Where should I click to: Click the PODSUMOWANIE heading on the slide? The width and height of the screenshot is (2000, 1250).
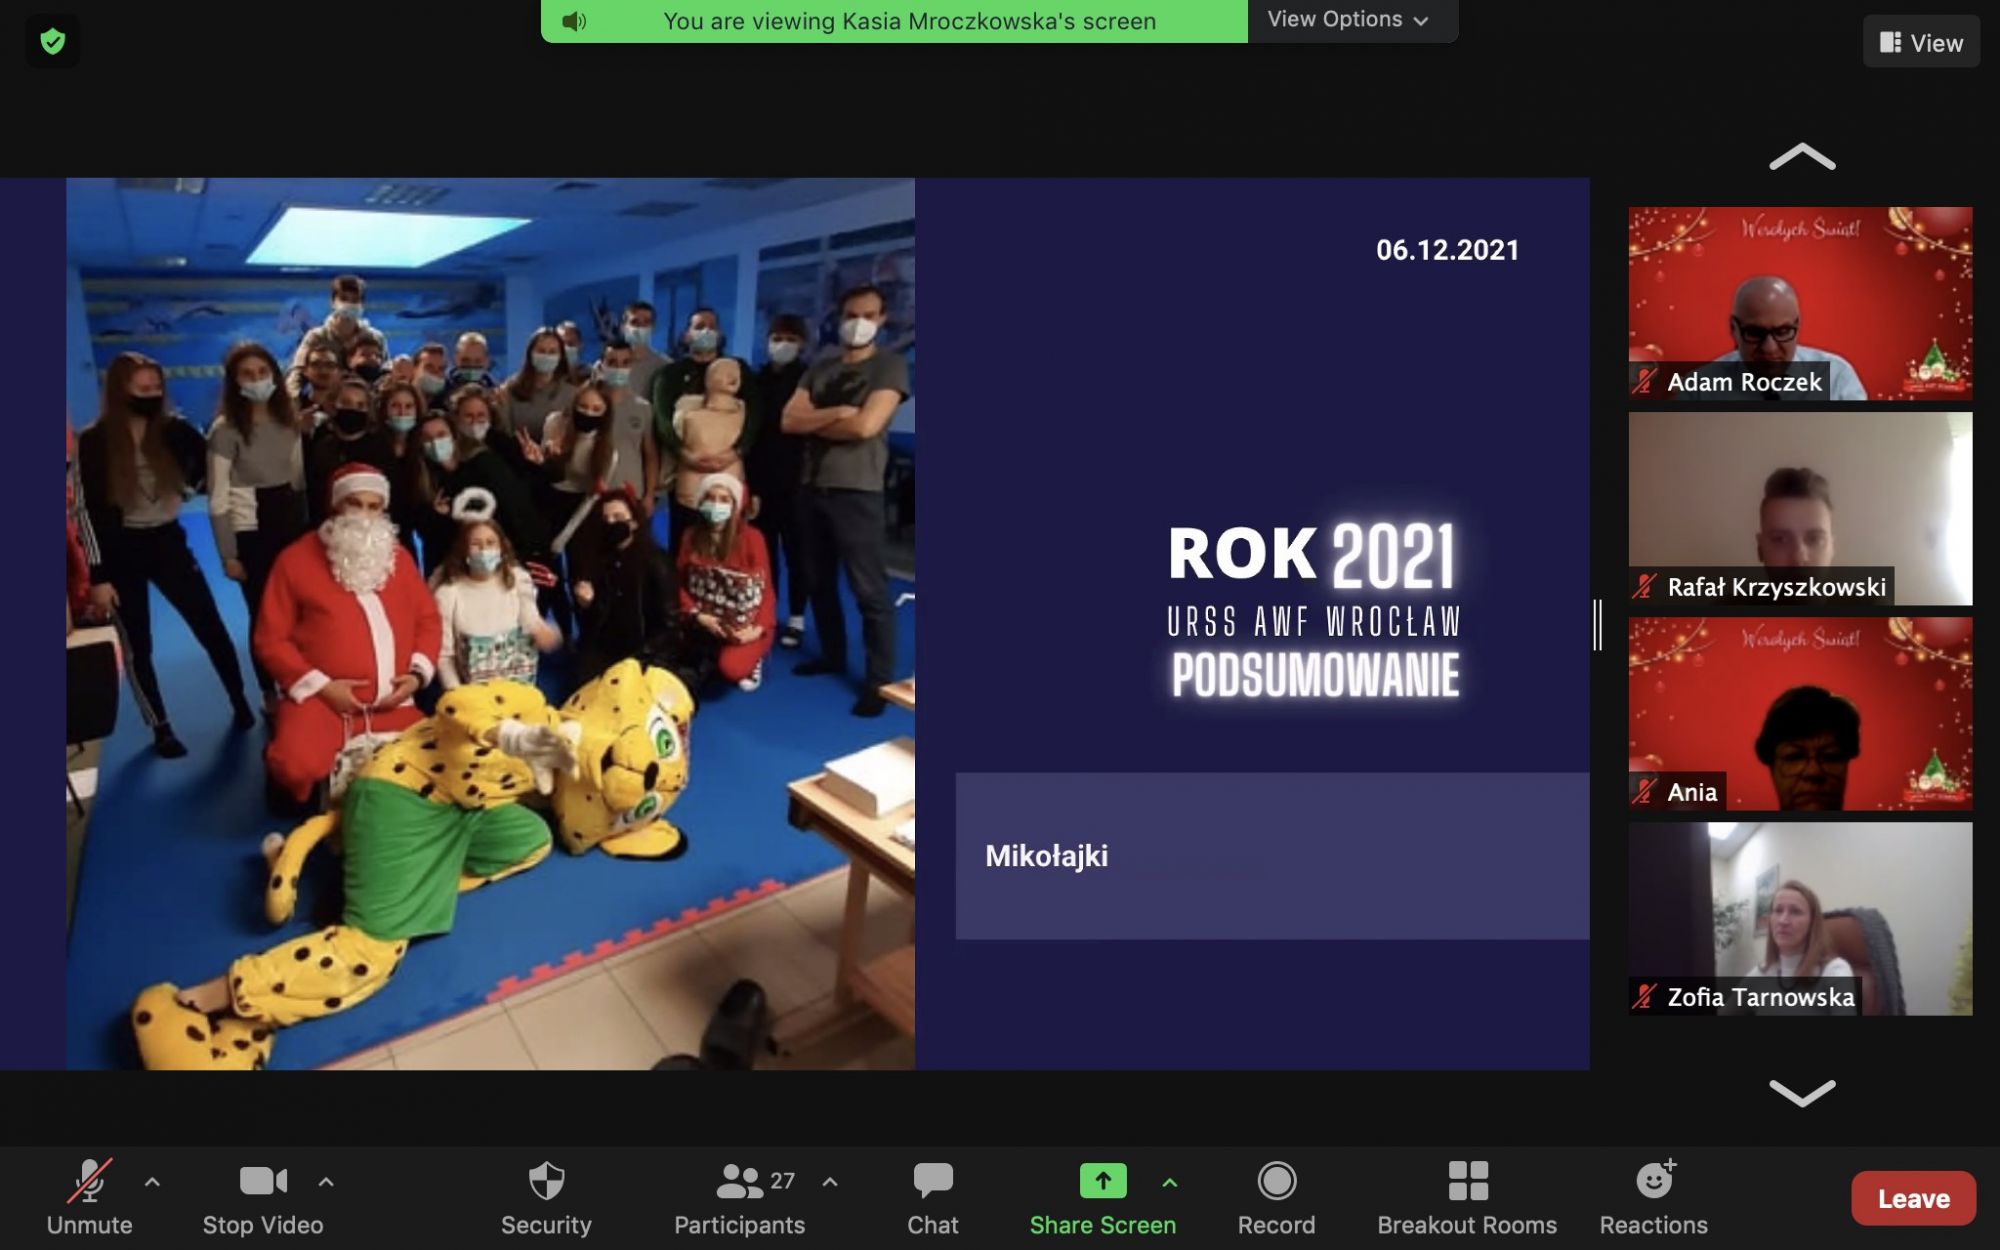pos(1315,675)
